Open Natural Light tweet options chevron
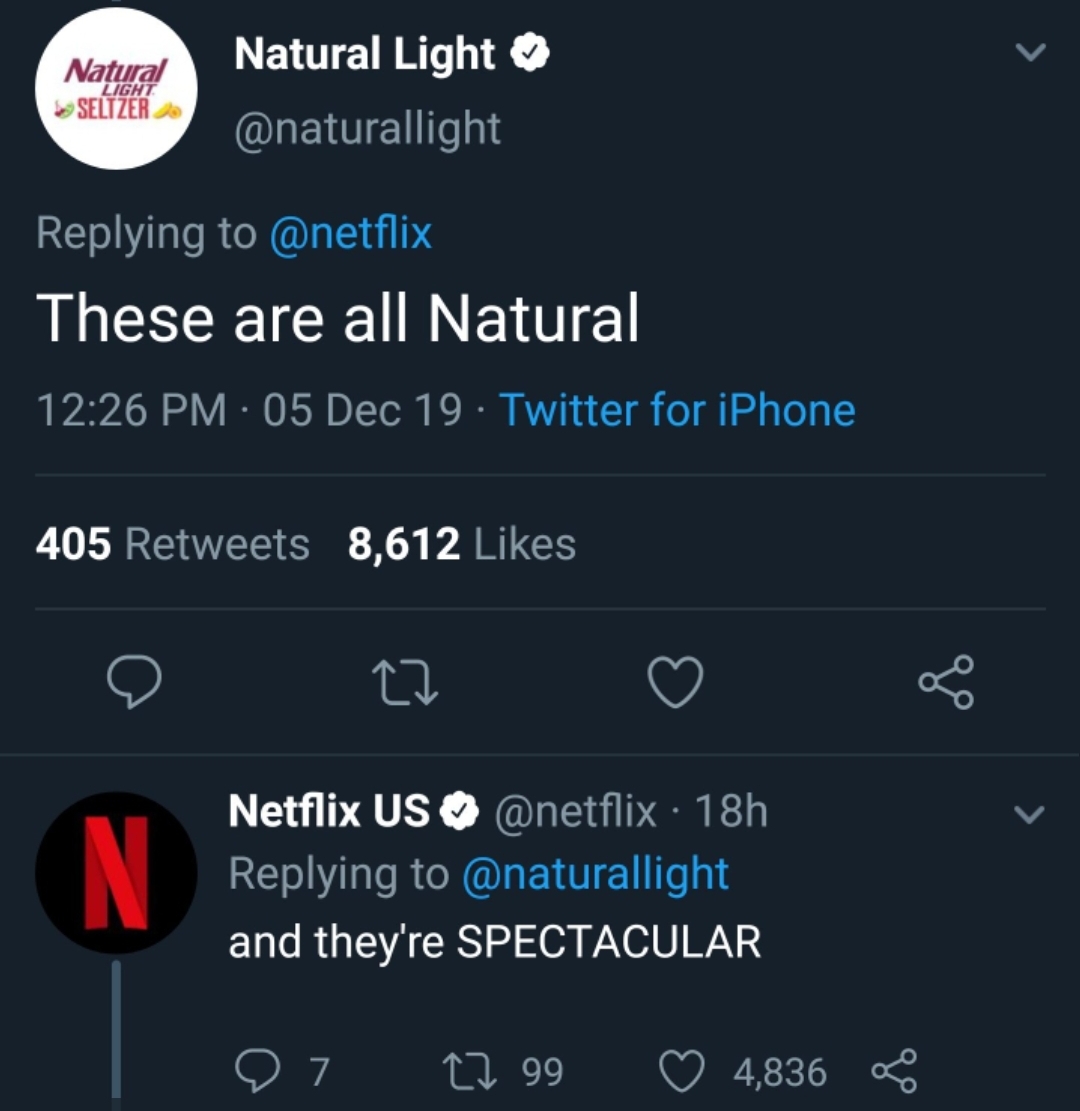The width and height of the screenshot is (1080, 1111). coord(1030,52)
